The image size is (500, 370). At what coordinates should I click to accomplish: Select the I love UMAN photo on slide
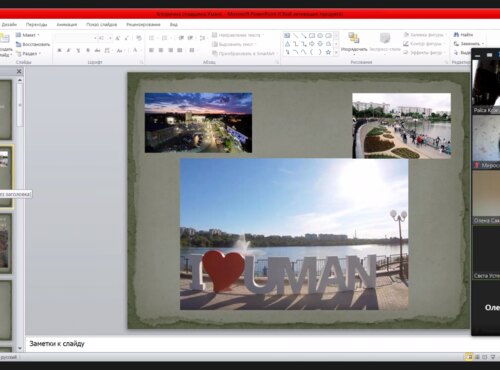pos(294,234)
